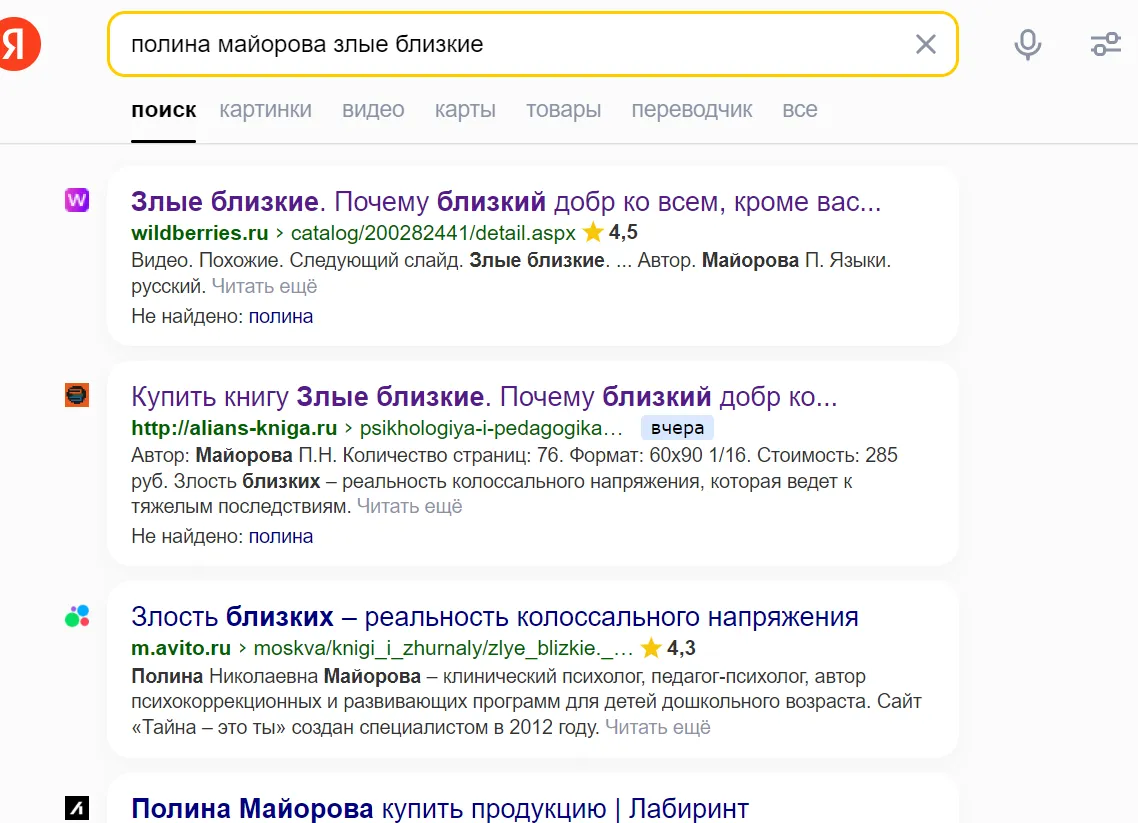The width and height of the screenshot is (1138, 823).
Task: Open search settings sliders icon
Action: click(1105, 44)
